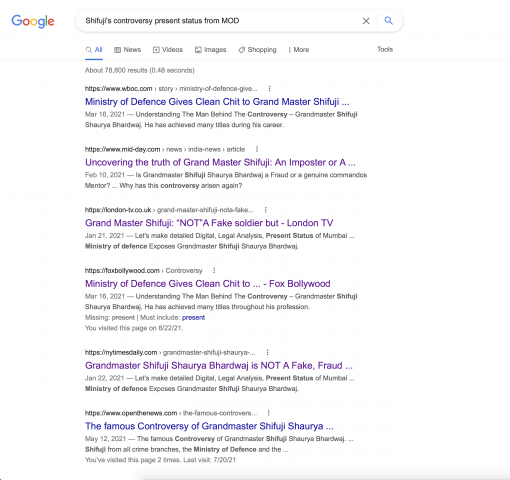
Task: Open options for london-tv.co.uk result
Action: (265, 210)
